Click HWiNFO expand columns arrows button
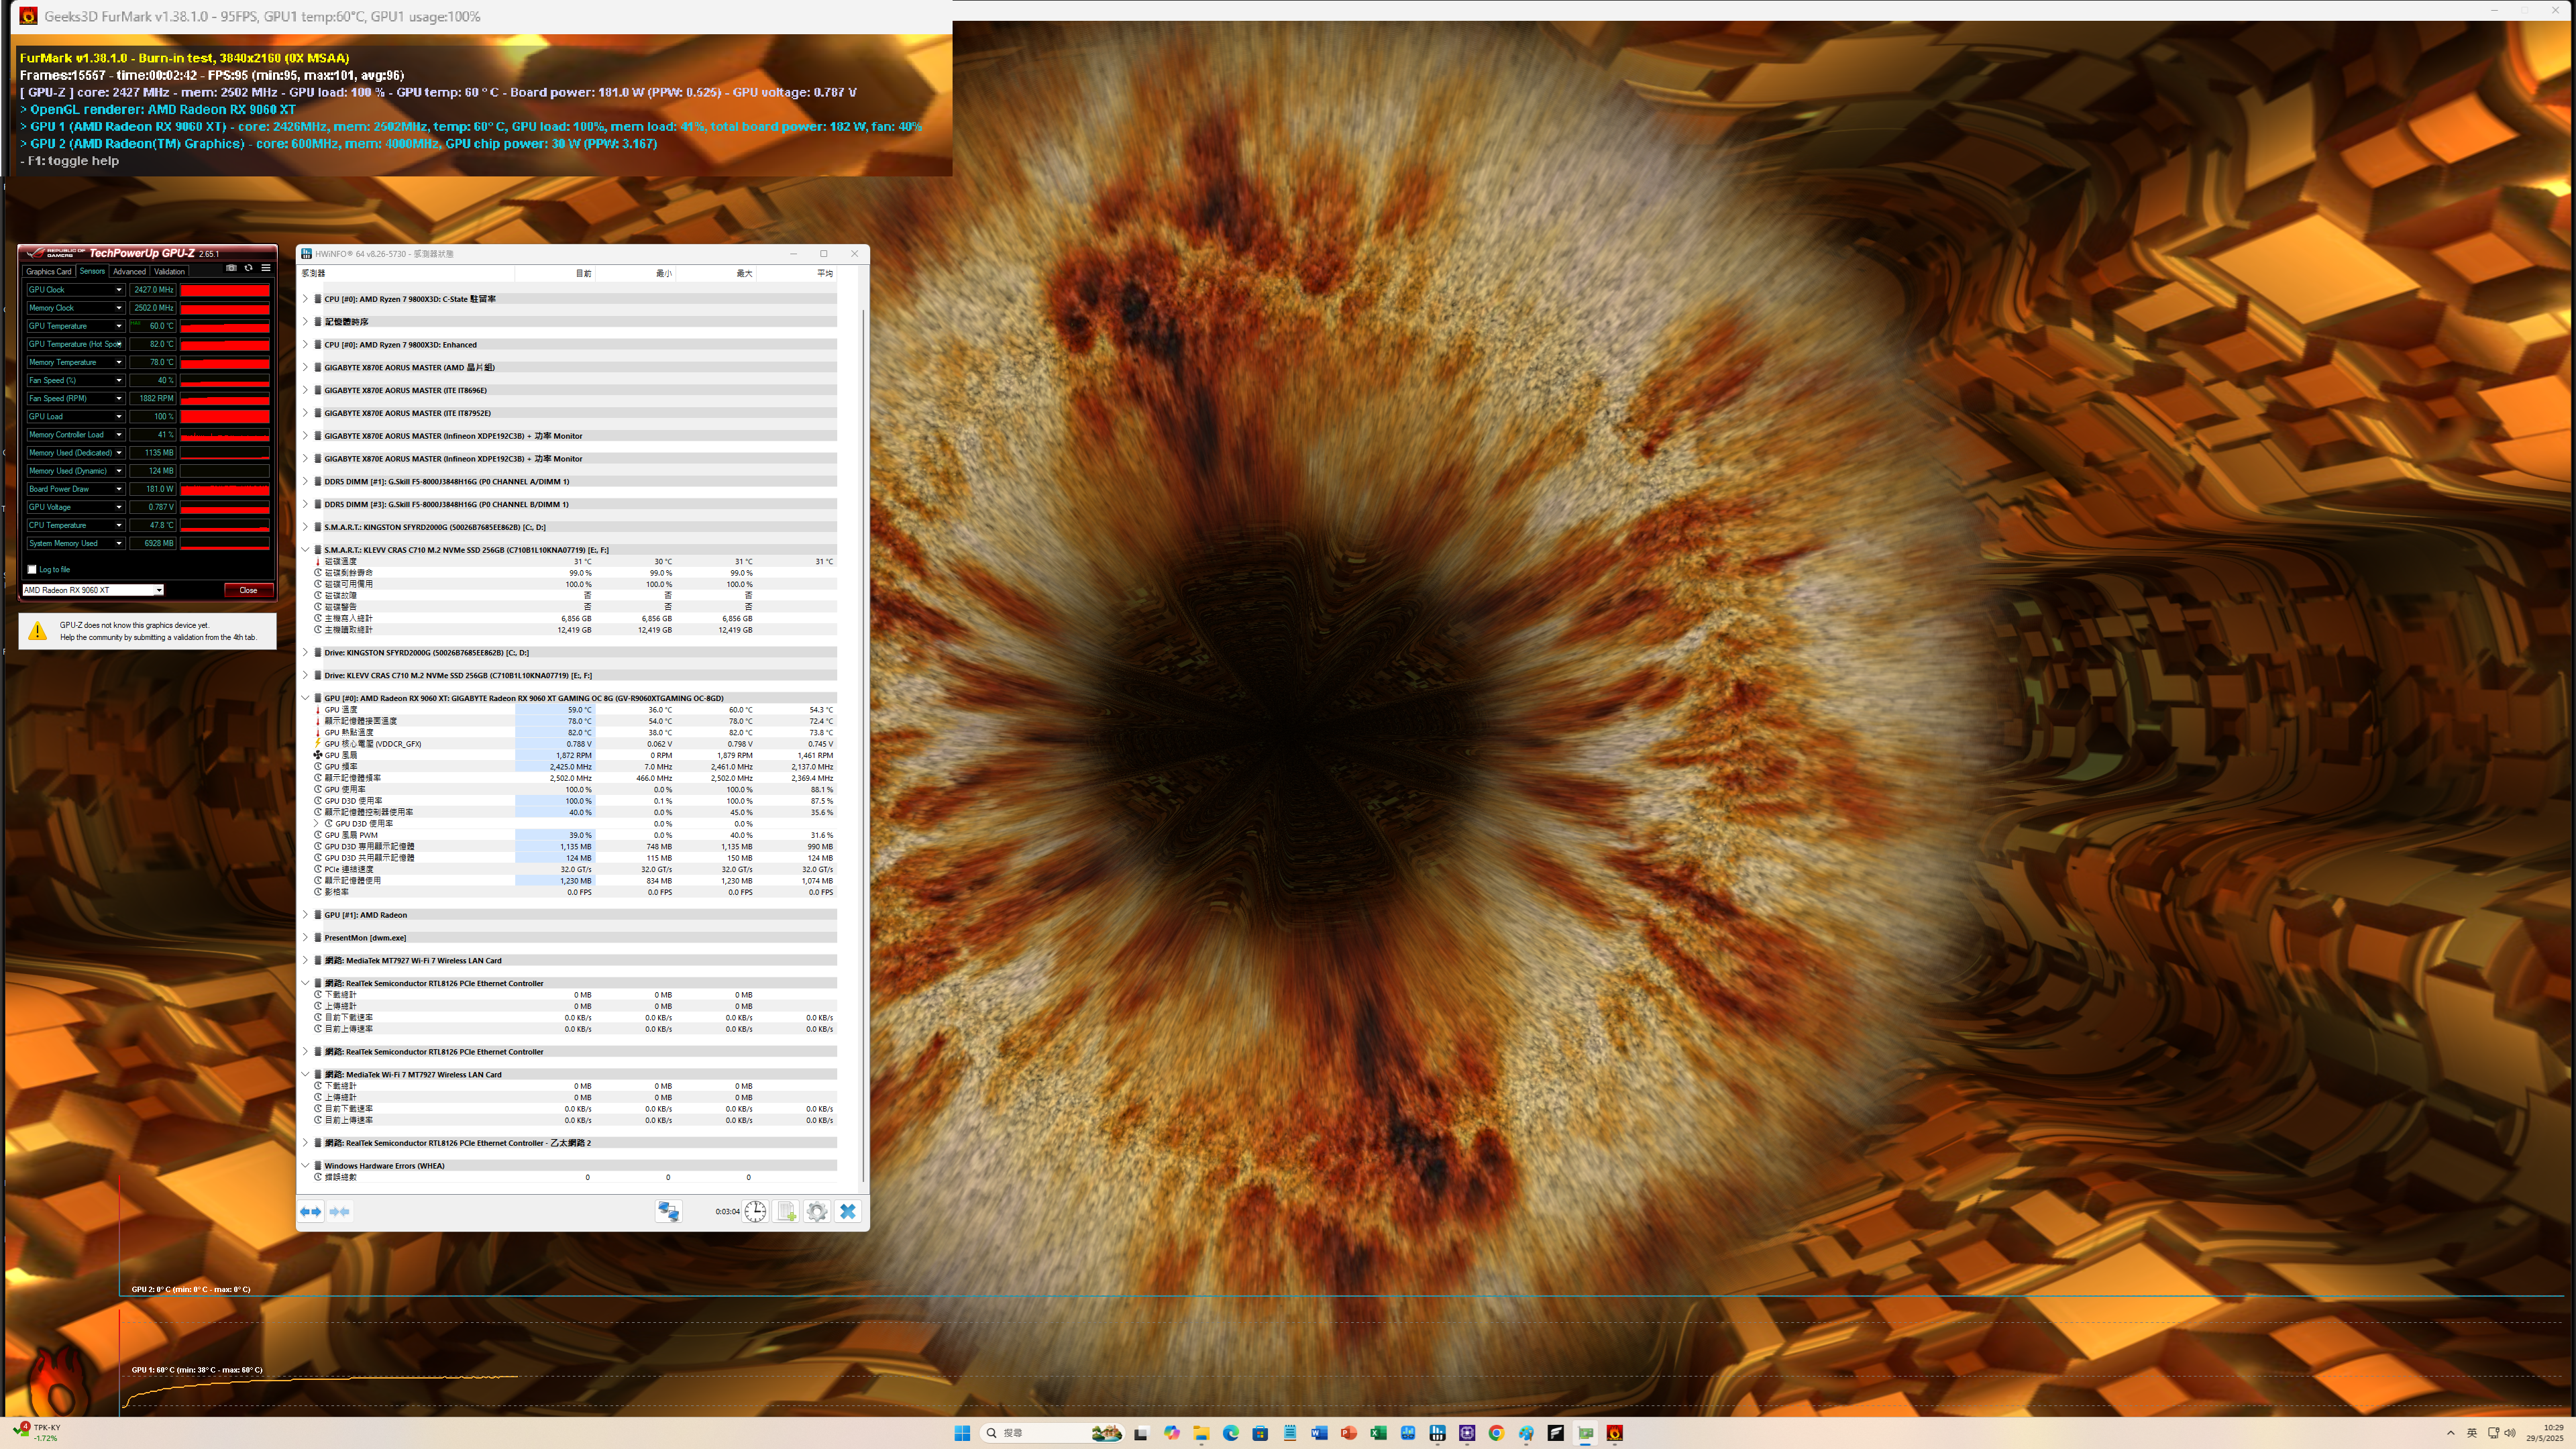Screen dimensions: 2576x1449 tap(311, 1211)
